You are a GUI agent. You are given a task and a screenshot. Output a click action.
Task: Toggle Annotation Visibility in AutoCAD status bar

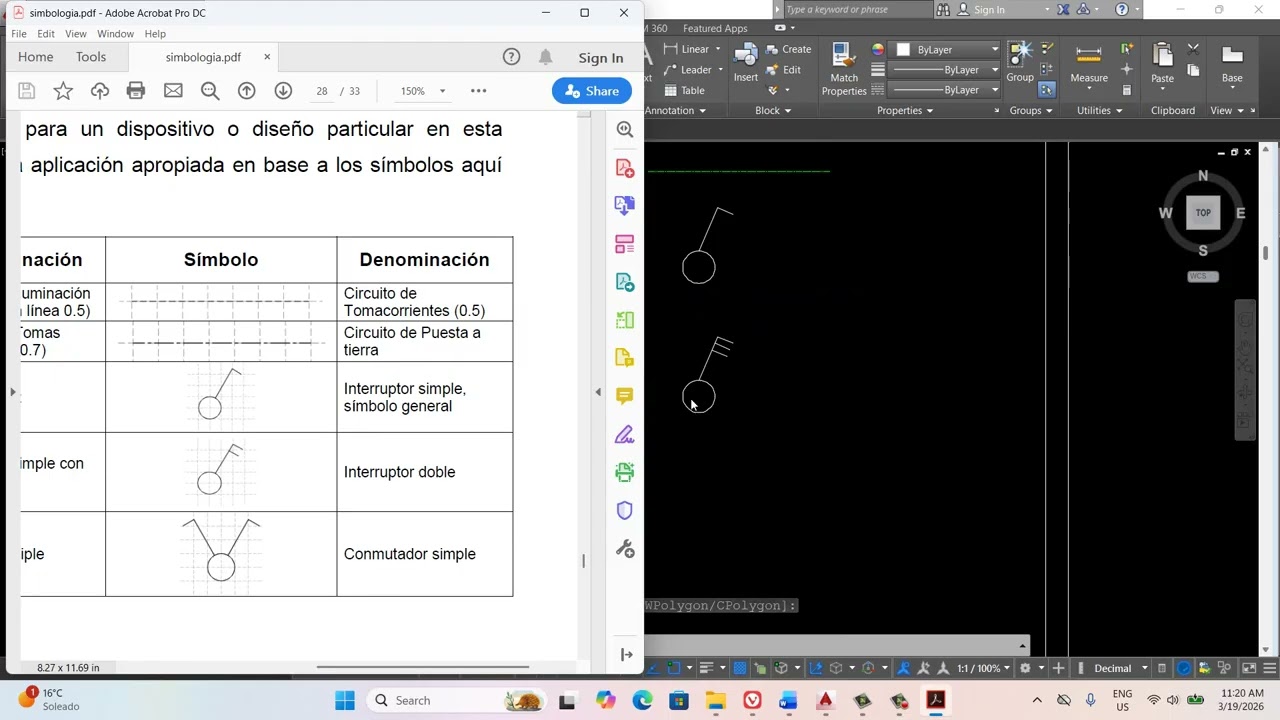903,668
